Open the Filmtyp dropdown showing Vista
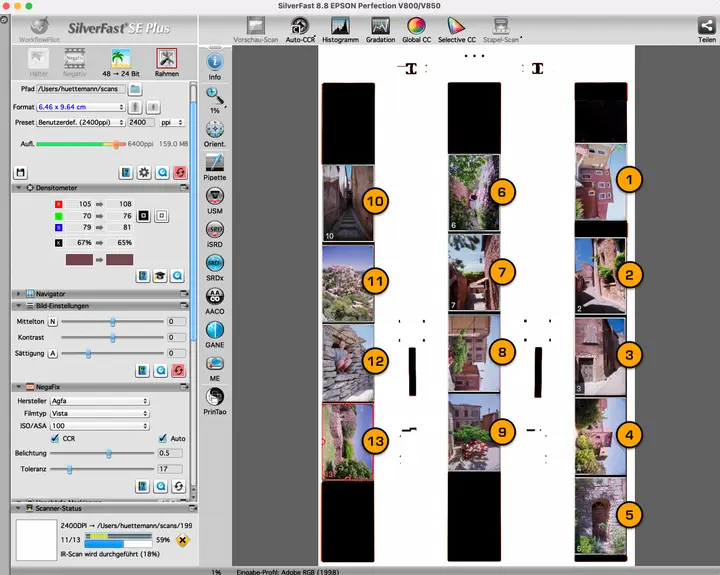This screenshot has width=720, height=575. 100,412
